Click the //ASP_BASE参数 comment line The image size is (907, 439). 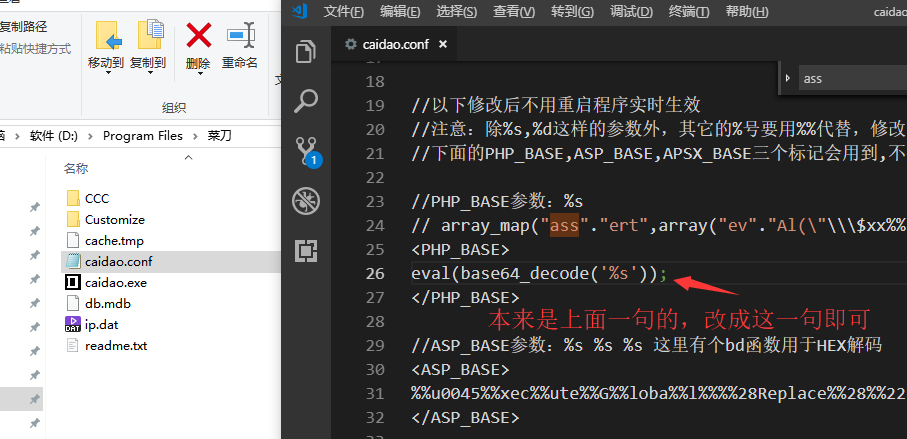(646, 345)
